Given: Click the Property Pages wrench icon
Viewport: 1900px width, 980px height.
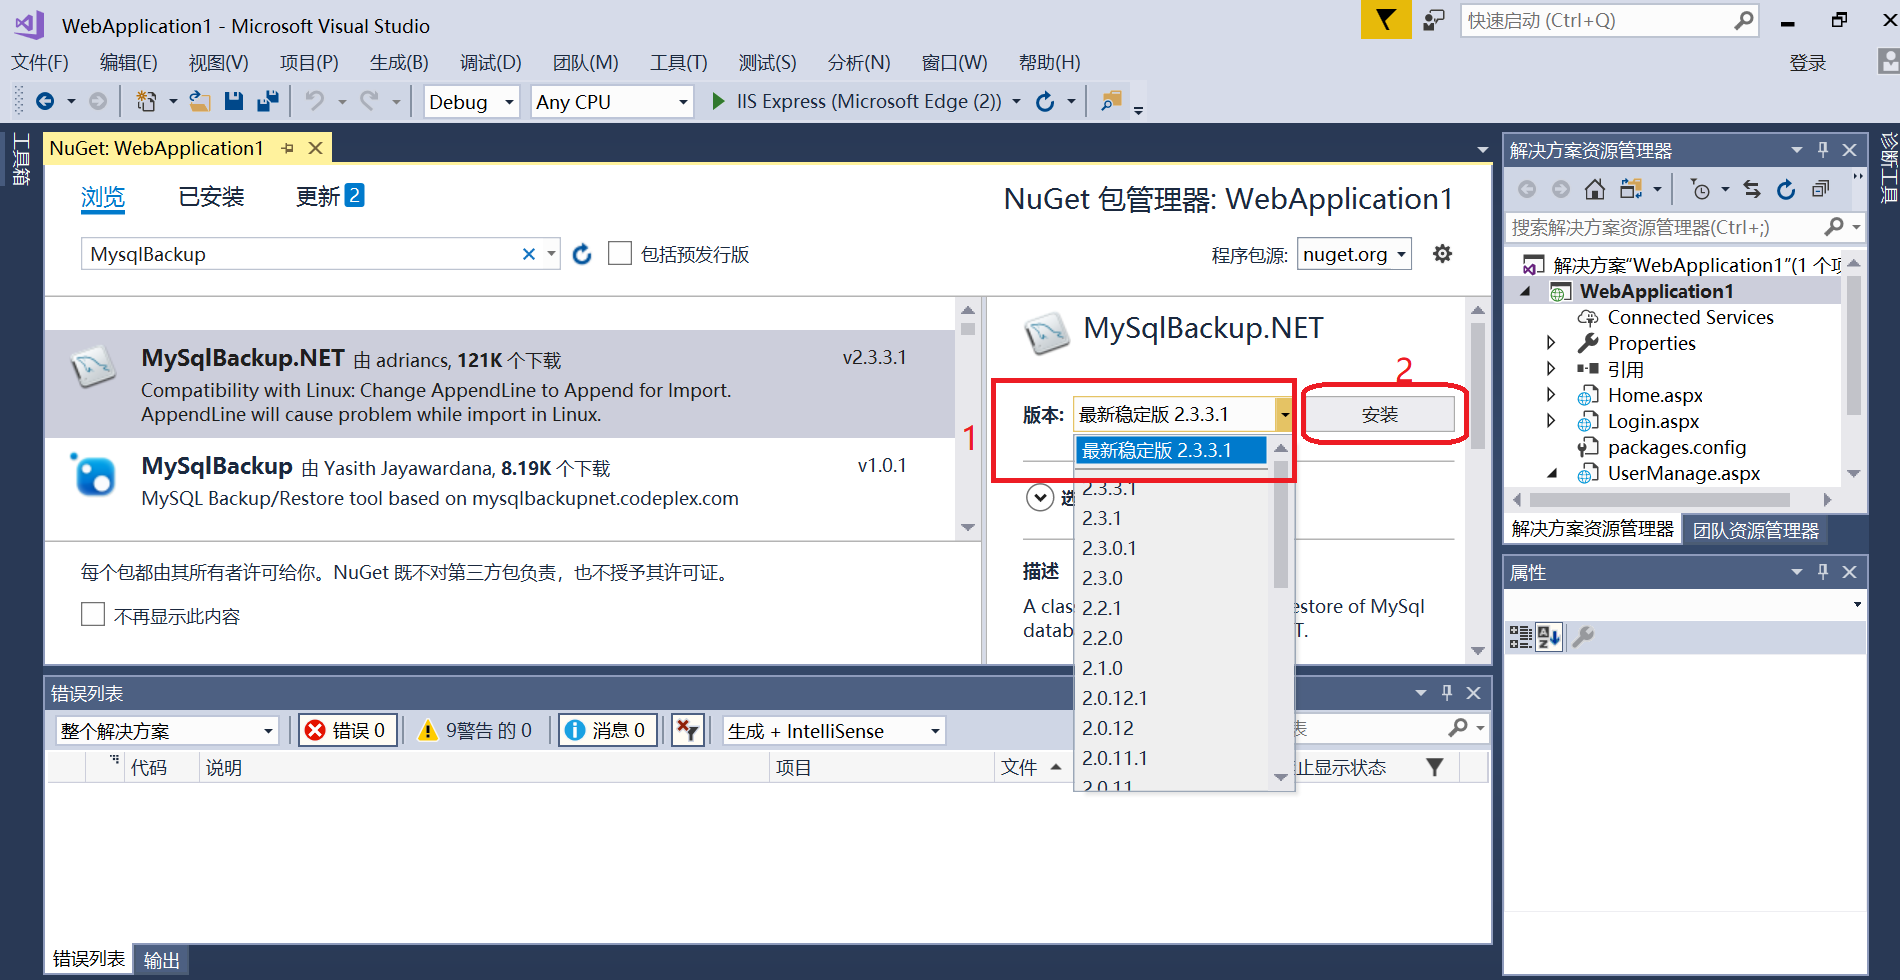Looking at the screenshot, I should point(1583,637).
